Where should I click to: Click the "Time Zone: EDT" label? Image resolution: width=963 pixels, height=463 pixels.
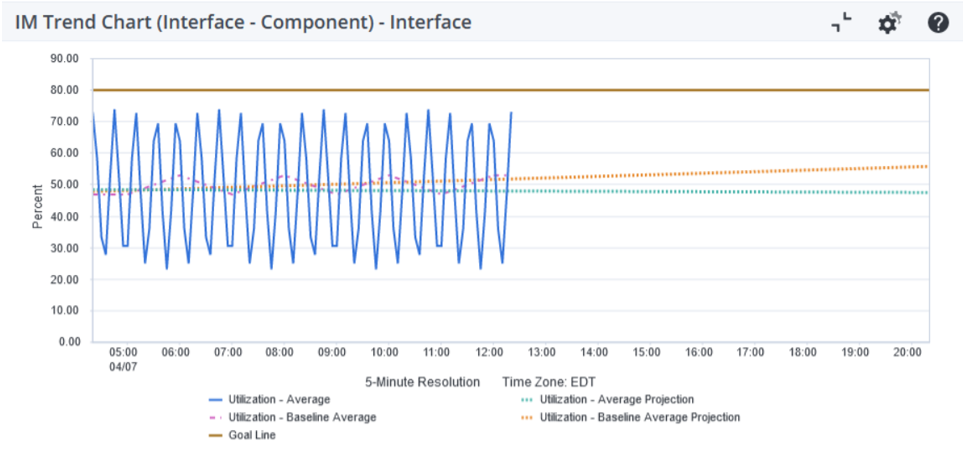pos(550,382)
